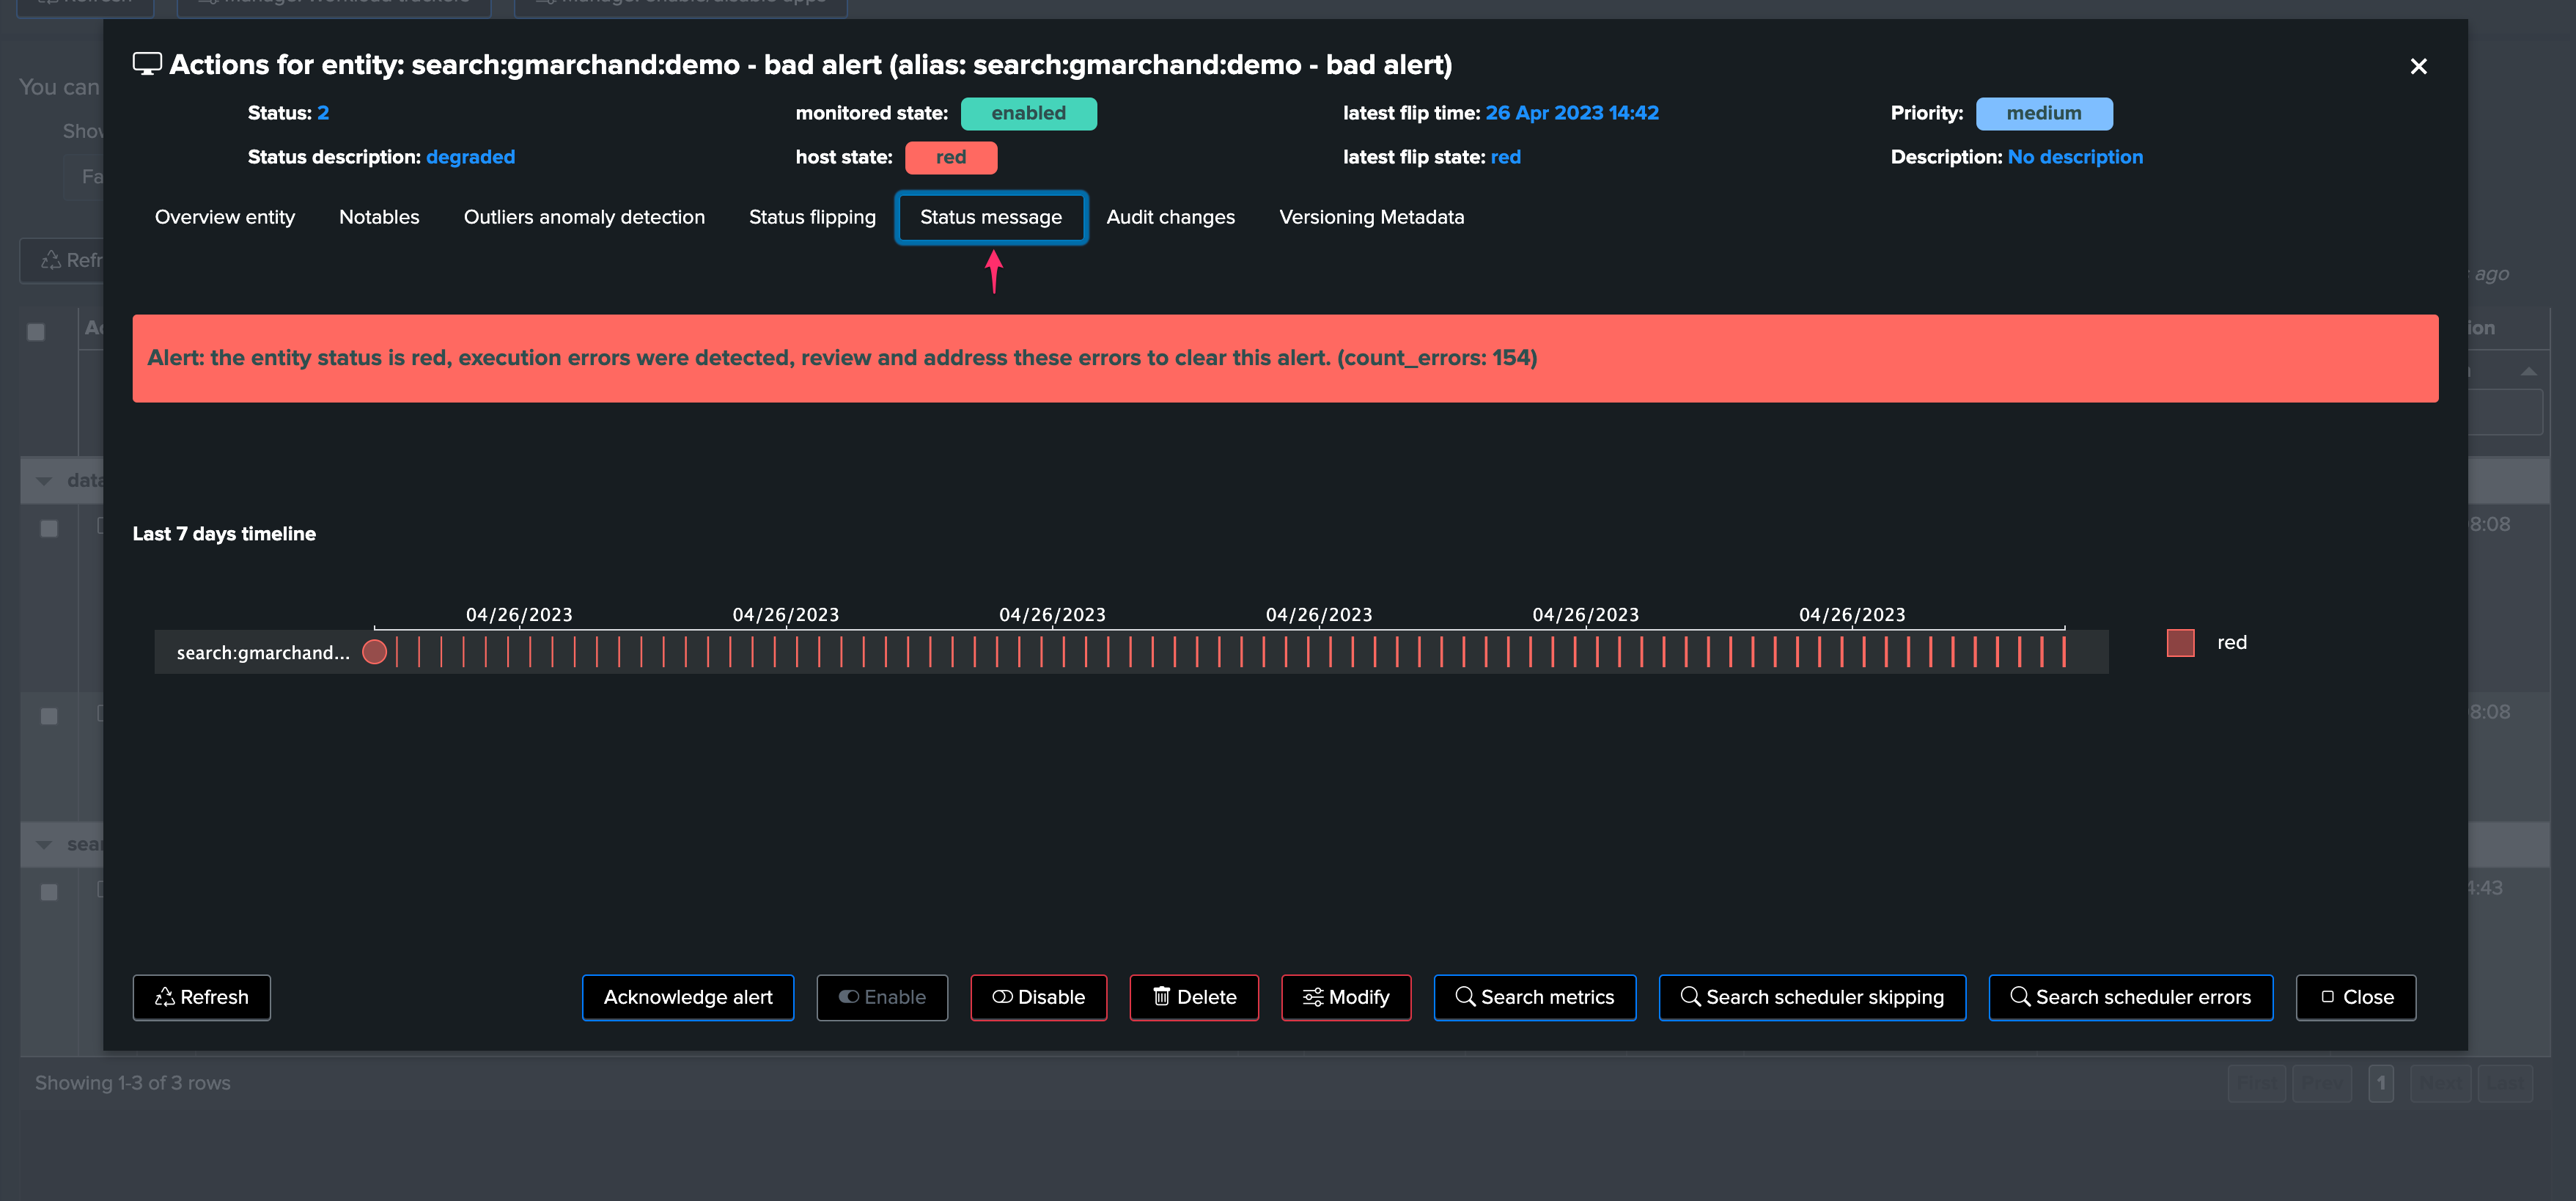This screenshot has width=2576, height=1201.
Task: Open the Modify entity options
Action: pos(1346,997)
